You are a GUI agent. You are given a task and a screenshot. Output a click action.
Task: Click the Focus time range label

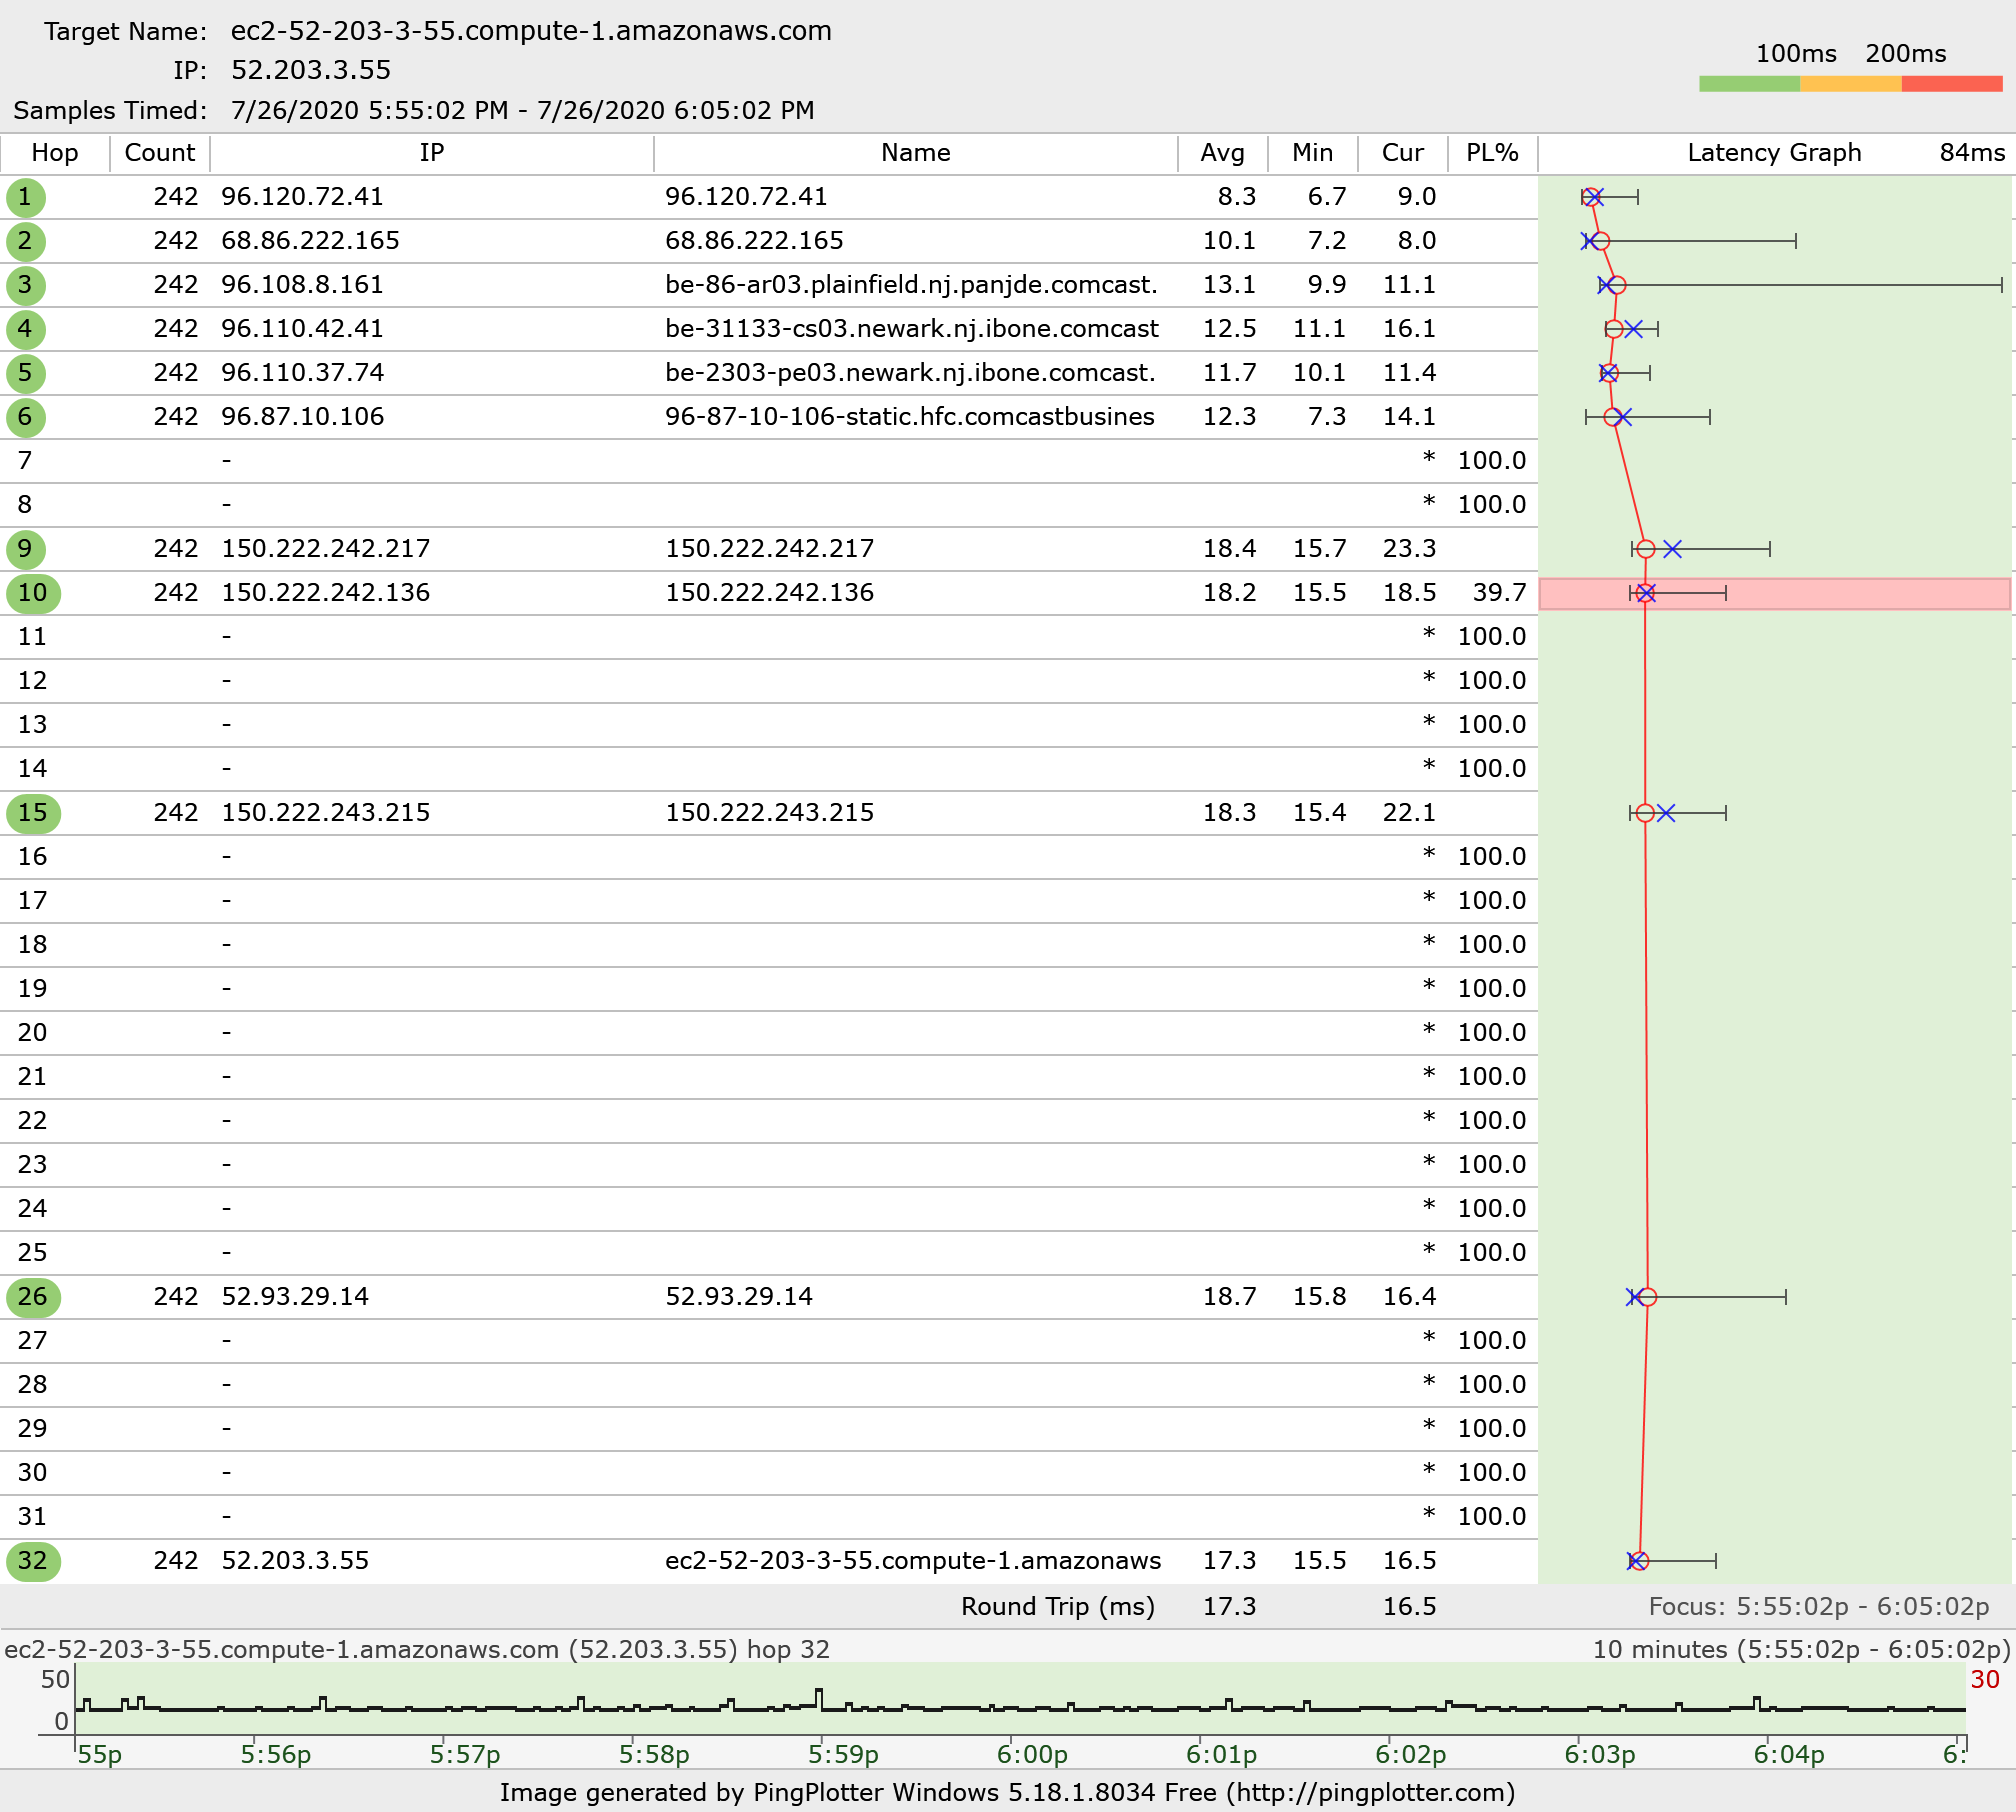pos(1818,1606)
